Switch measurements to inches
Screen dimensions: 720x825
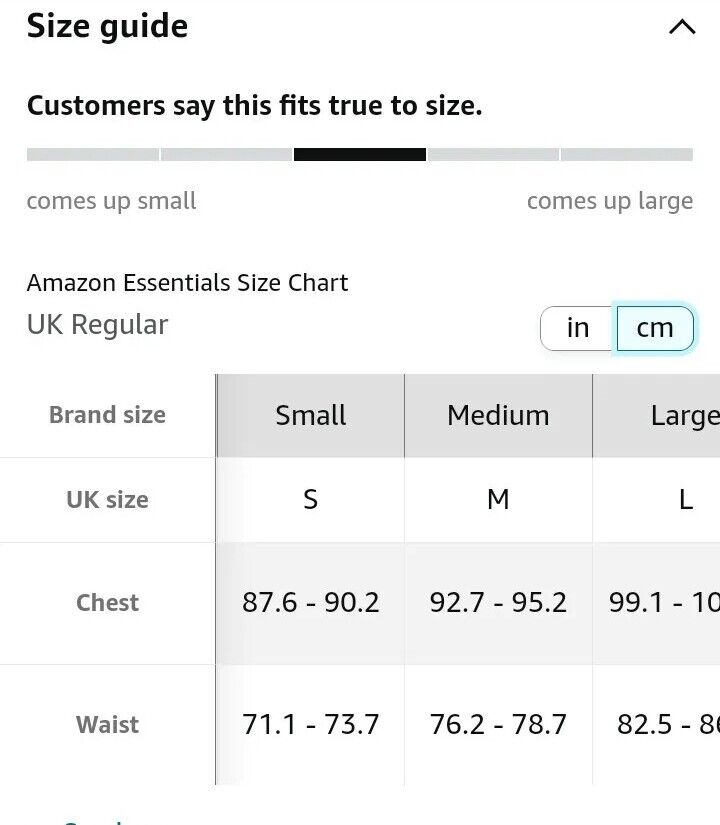click(578, 328)
